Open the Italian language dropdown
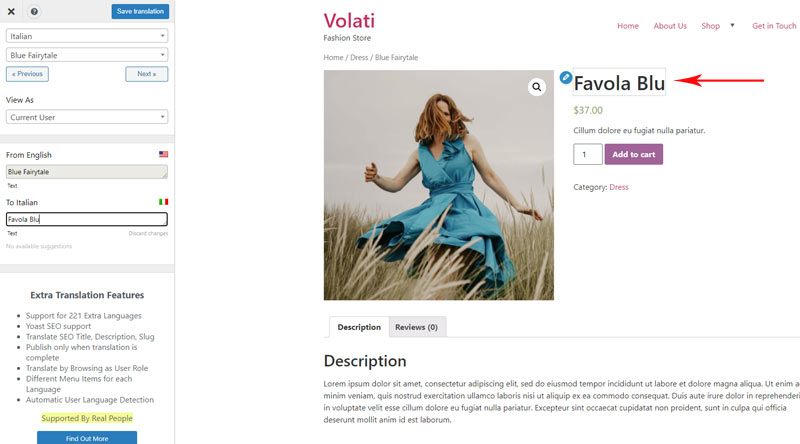The image size is (800, 444). 87,36
